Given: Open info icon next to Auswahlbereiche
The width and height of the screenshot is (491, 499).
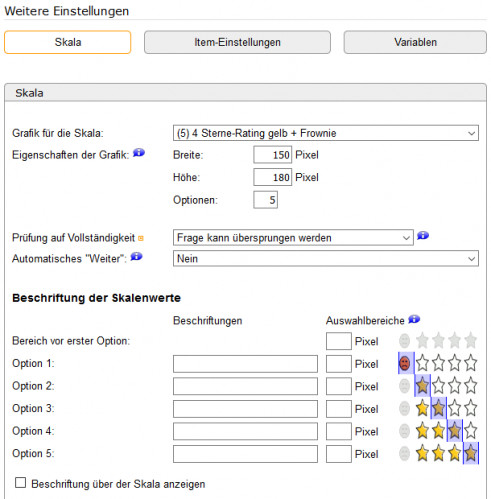Looking at the screenshot, I should [x=414, y=319].
